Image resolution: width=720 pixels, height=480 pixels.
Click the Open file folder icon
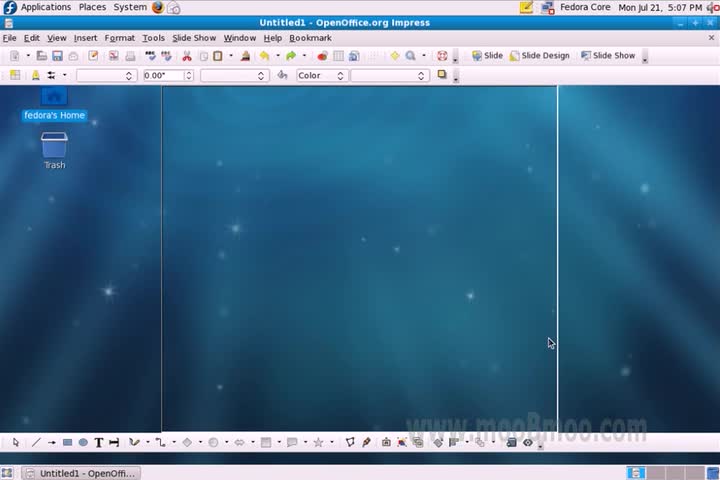pos(42,56)
